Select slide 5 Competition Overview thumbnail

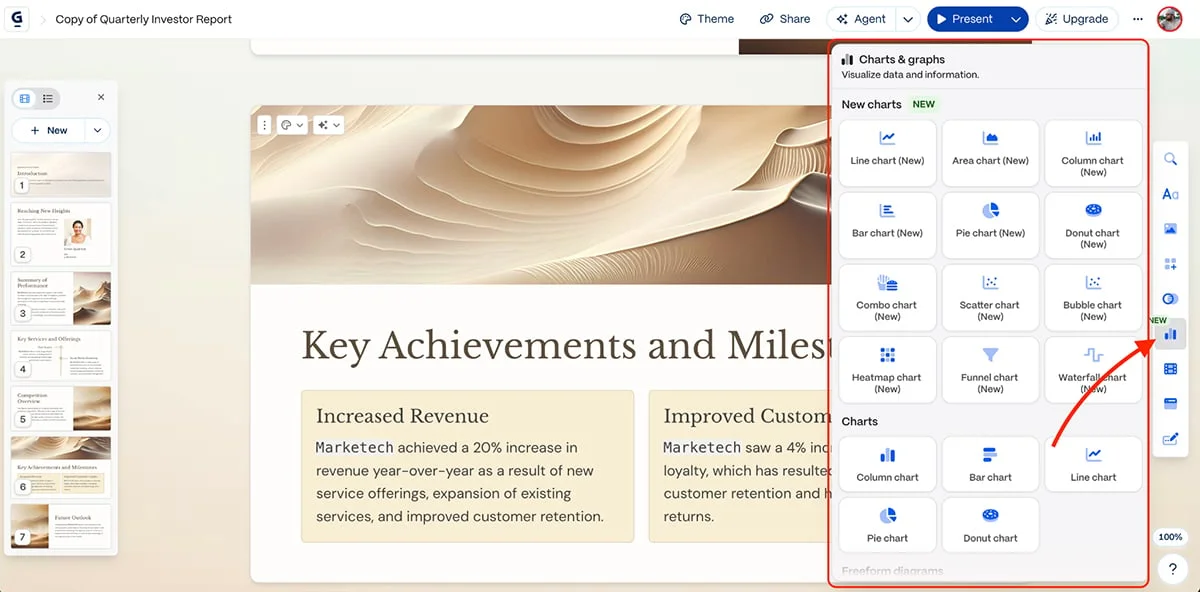click(61, 408)
